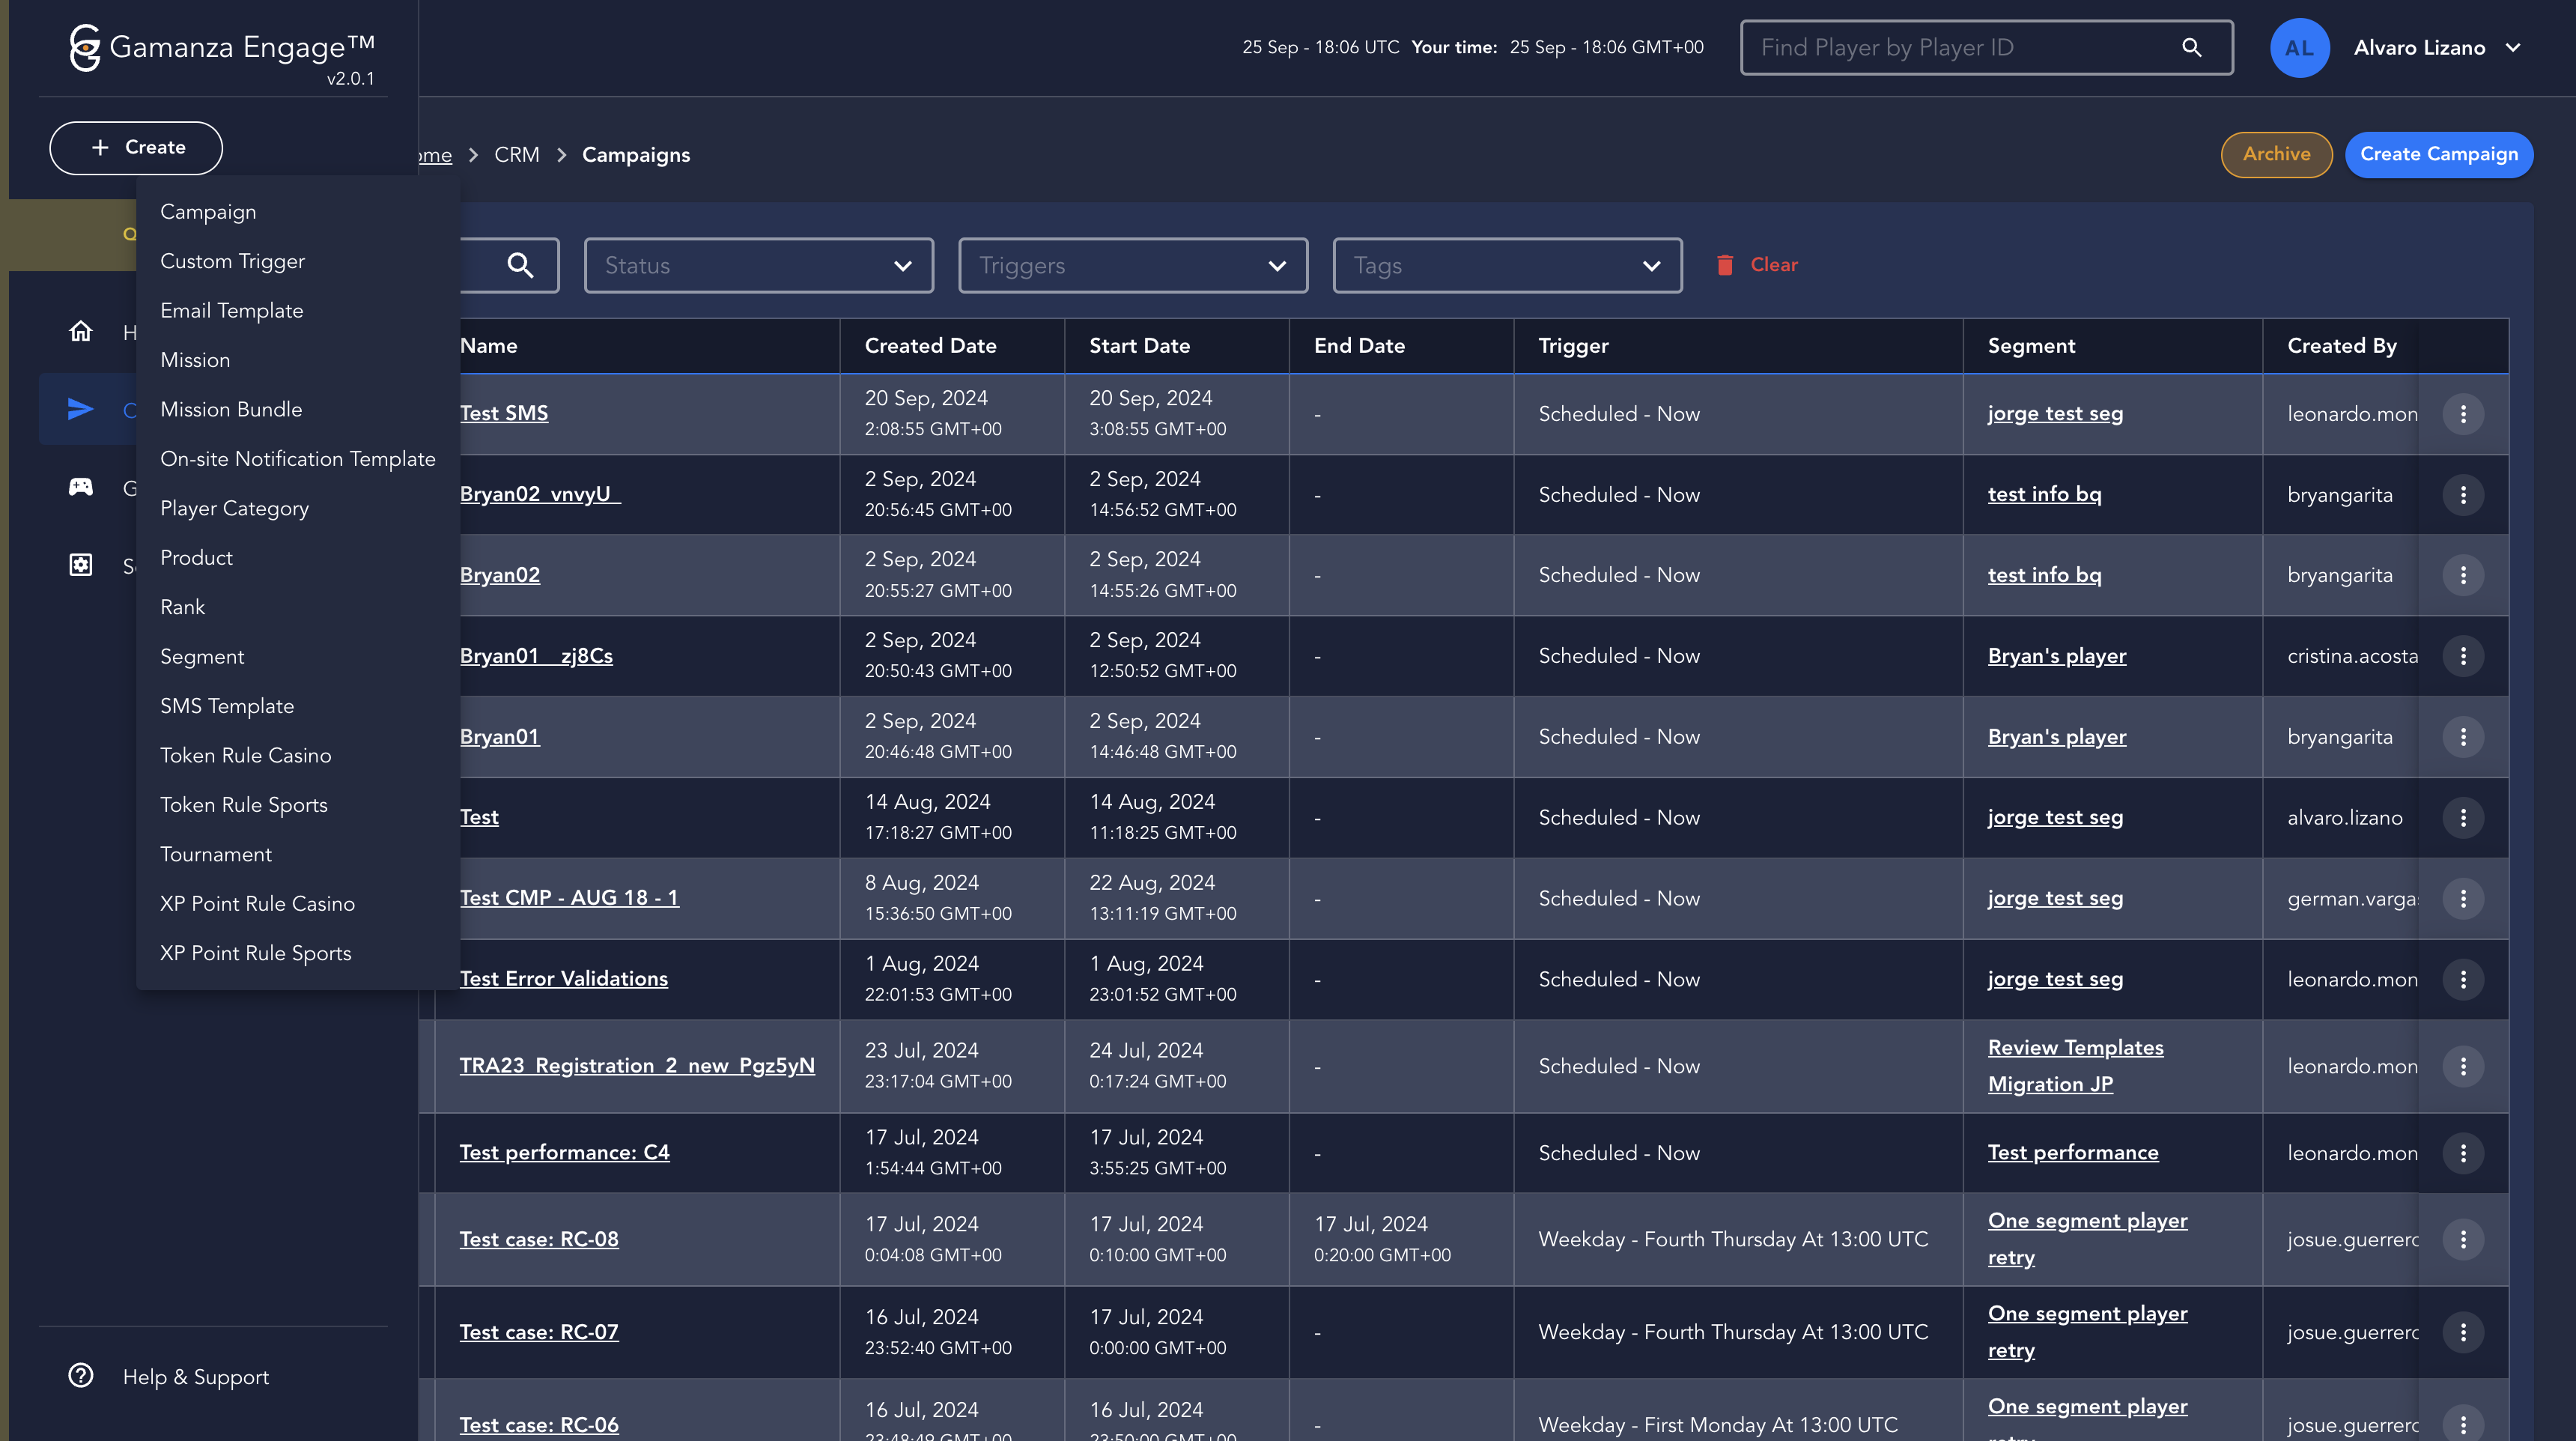
Task: Click the Create Campaign button
Action: pyautogui.click(x=2438, y=154)
